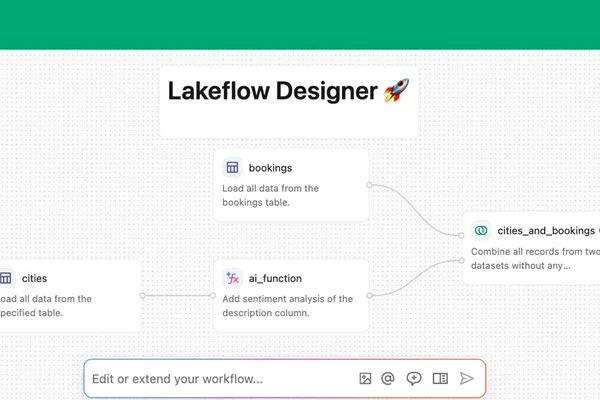
Task: Click the ai_function fx icon
Action: [x=232, y=278]
